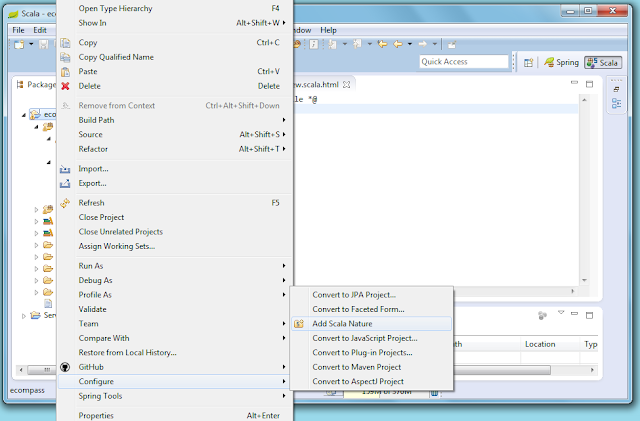
Task: Click the Copy Qualified Name icon
Action: [65, 57]
